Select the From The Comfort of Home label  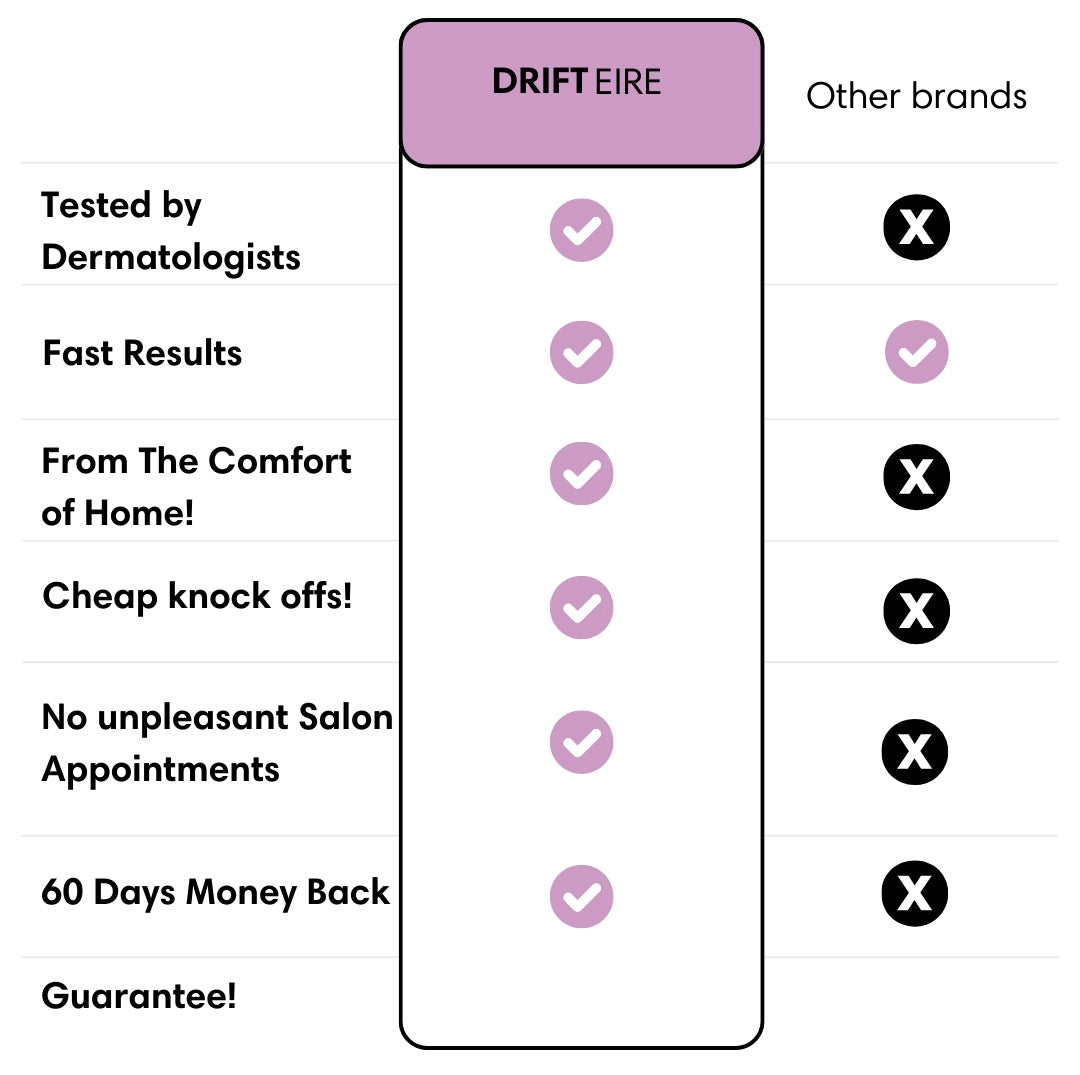196,486
